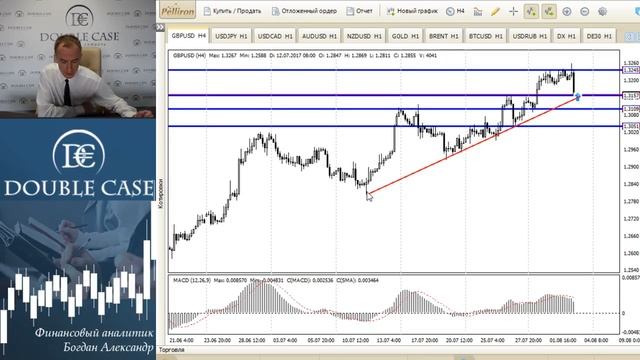Switch to the AUDUSD H1 tab
This screenshot has height=360, width=640.
(319, 36)
